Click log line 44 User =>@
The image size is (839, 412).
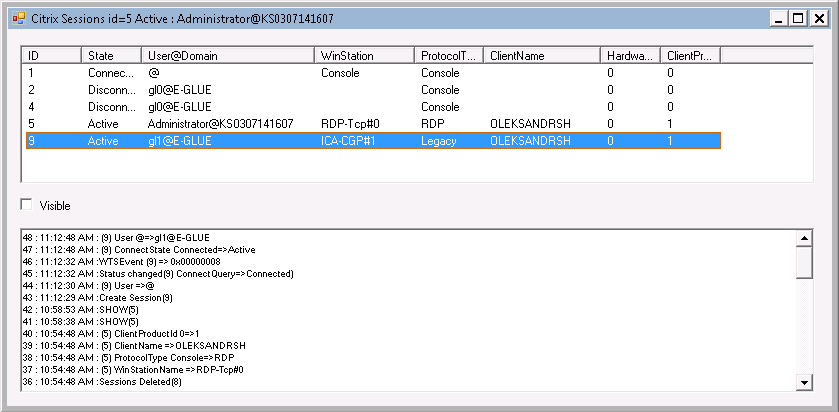[x=88, y=286]
